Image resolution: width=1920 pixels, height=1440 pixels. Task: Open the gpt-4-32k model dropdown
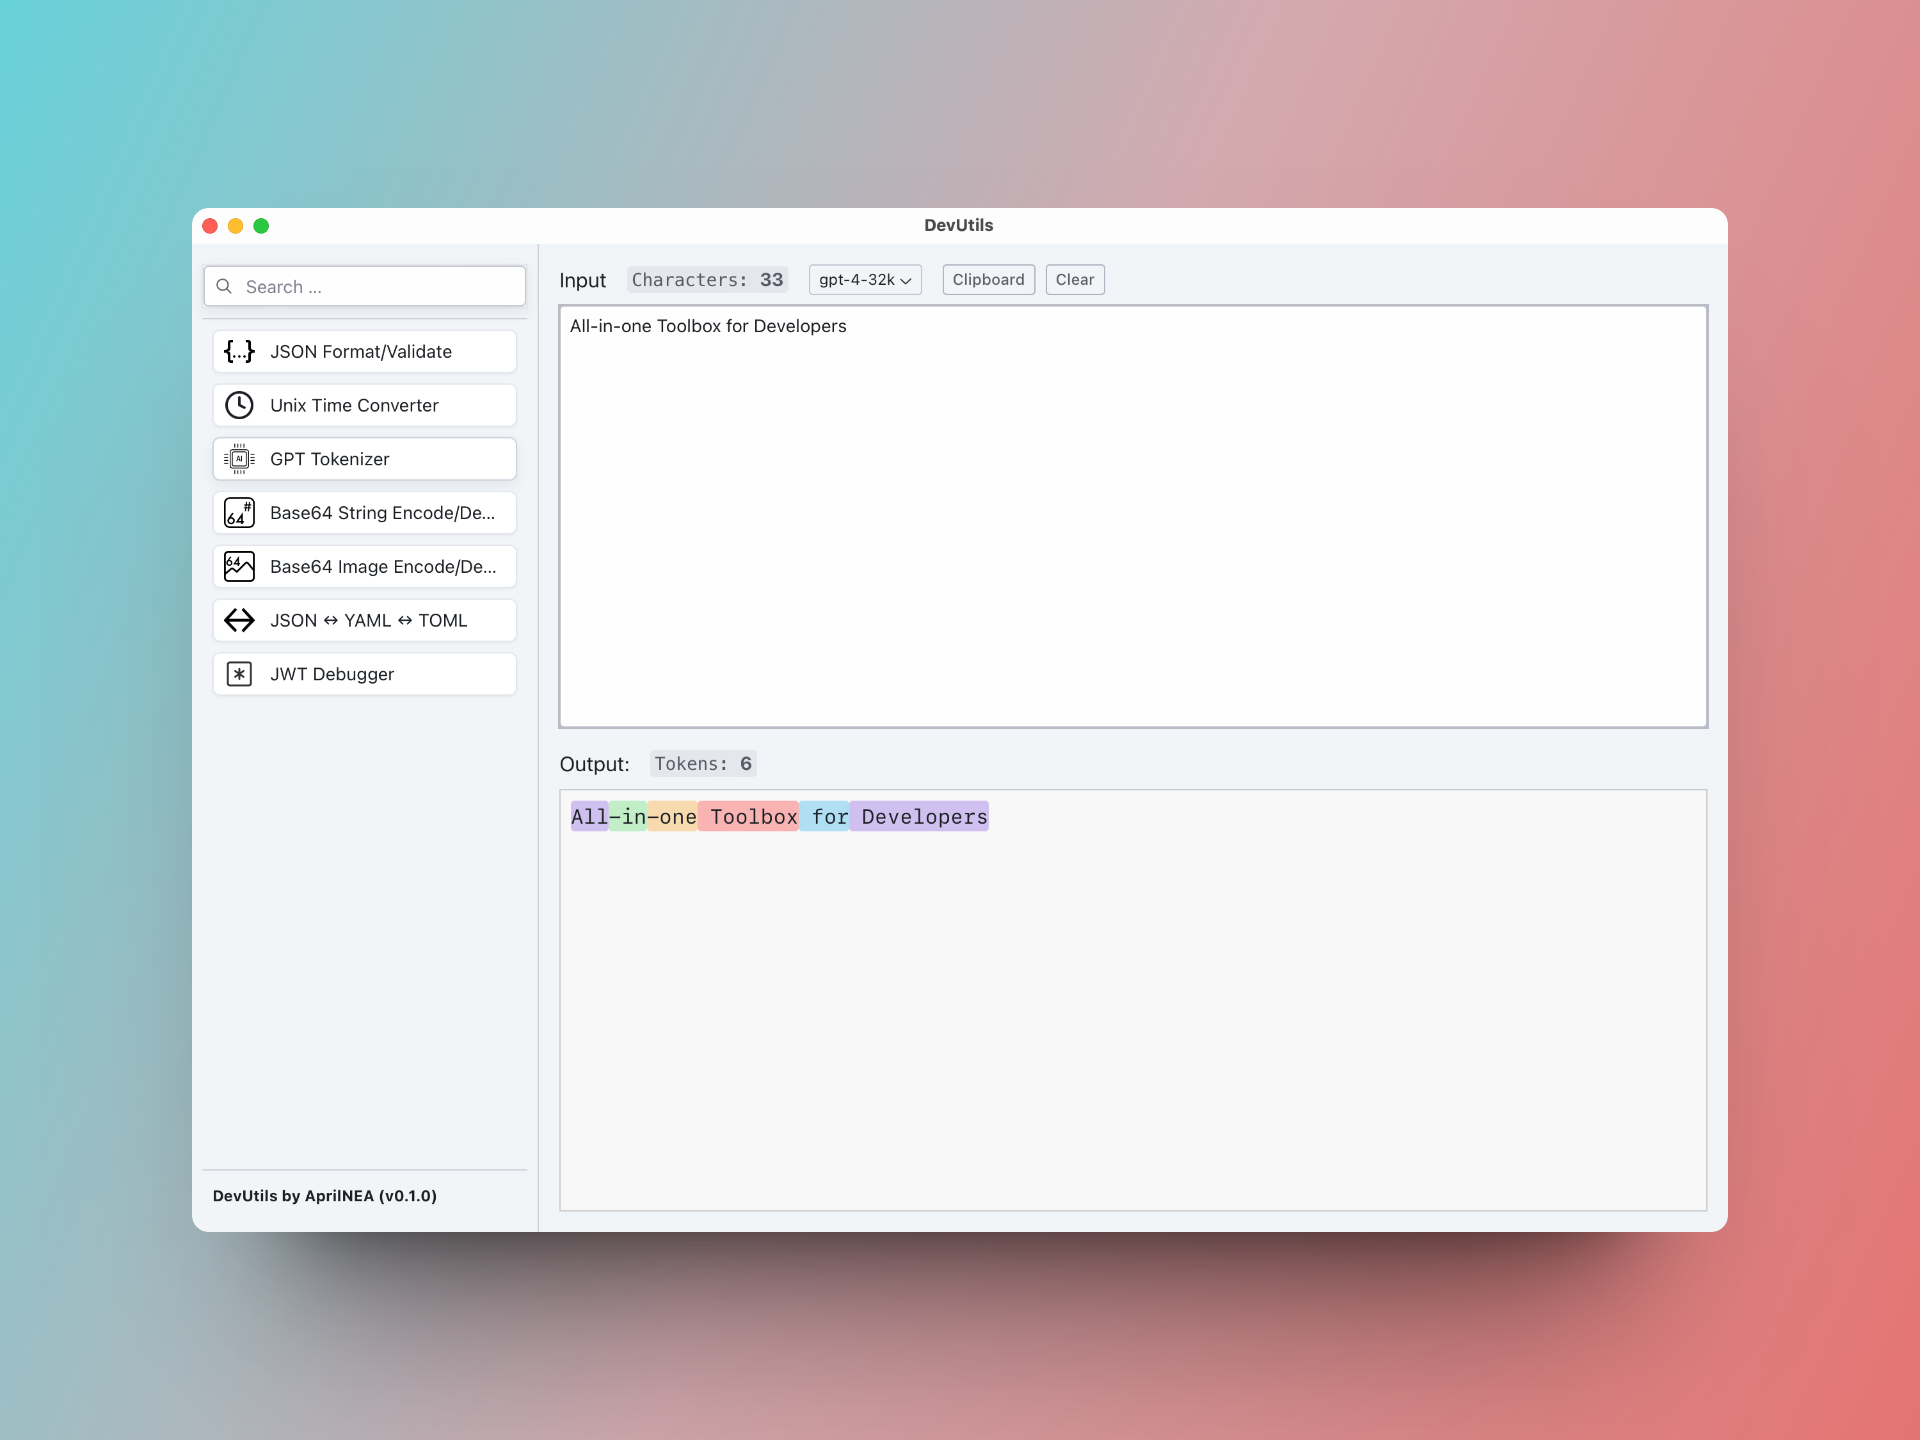(x=865, y=280)
